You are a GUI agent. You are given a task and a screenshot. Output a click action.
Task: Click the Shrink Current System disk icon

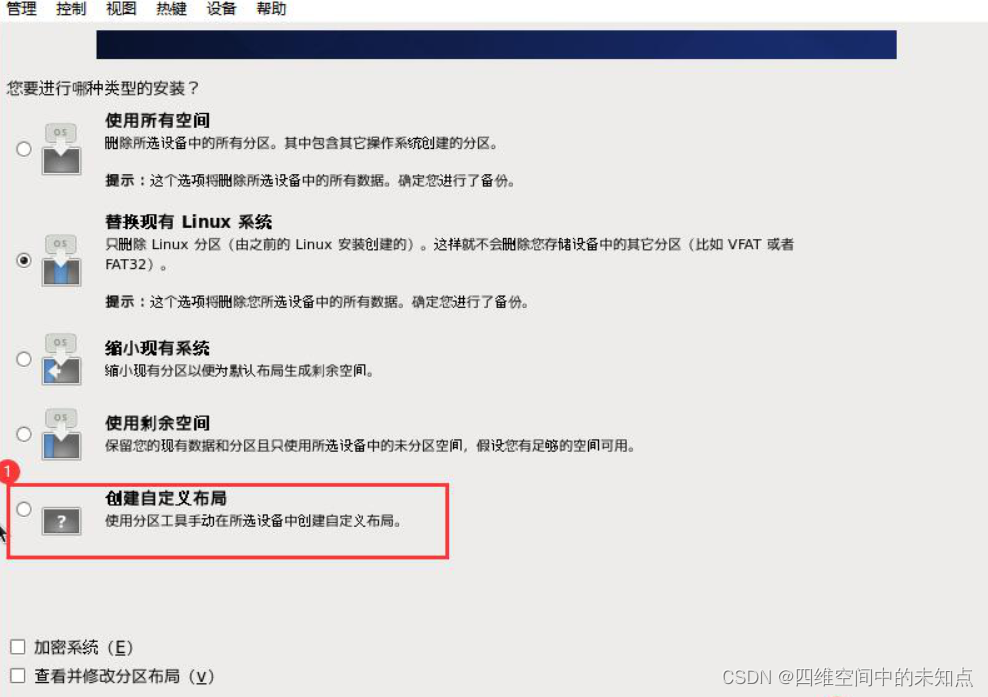point(61,359)
